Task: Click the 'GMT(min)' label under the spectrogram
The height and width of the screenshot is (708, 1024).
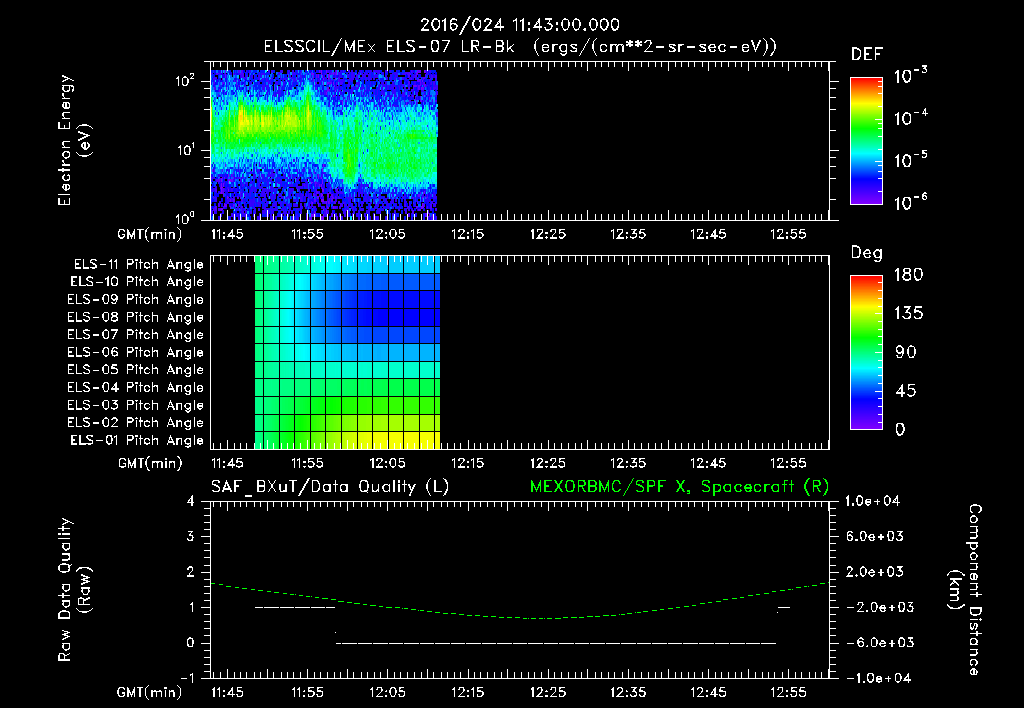Action: [x=150, y=234]
